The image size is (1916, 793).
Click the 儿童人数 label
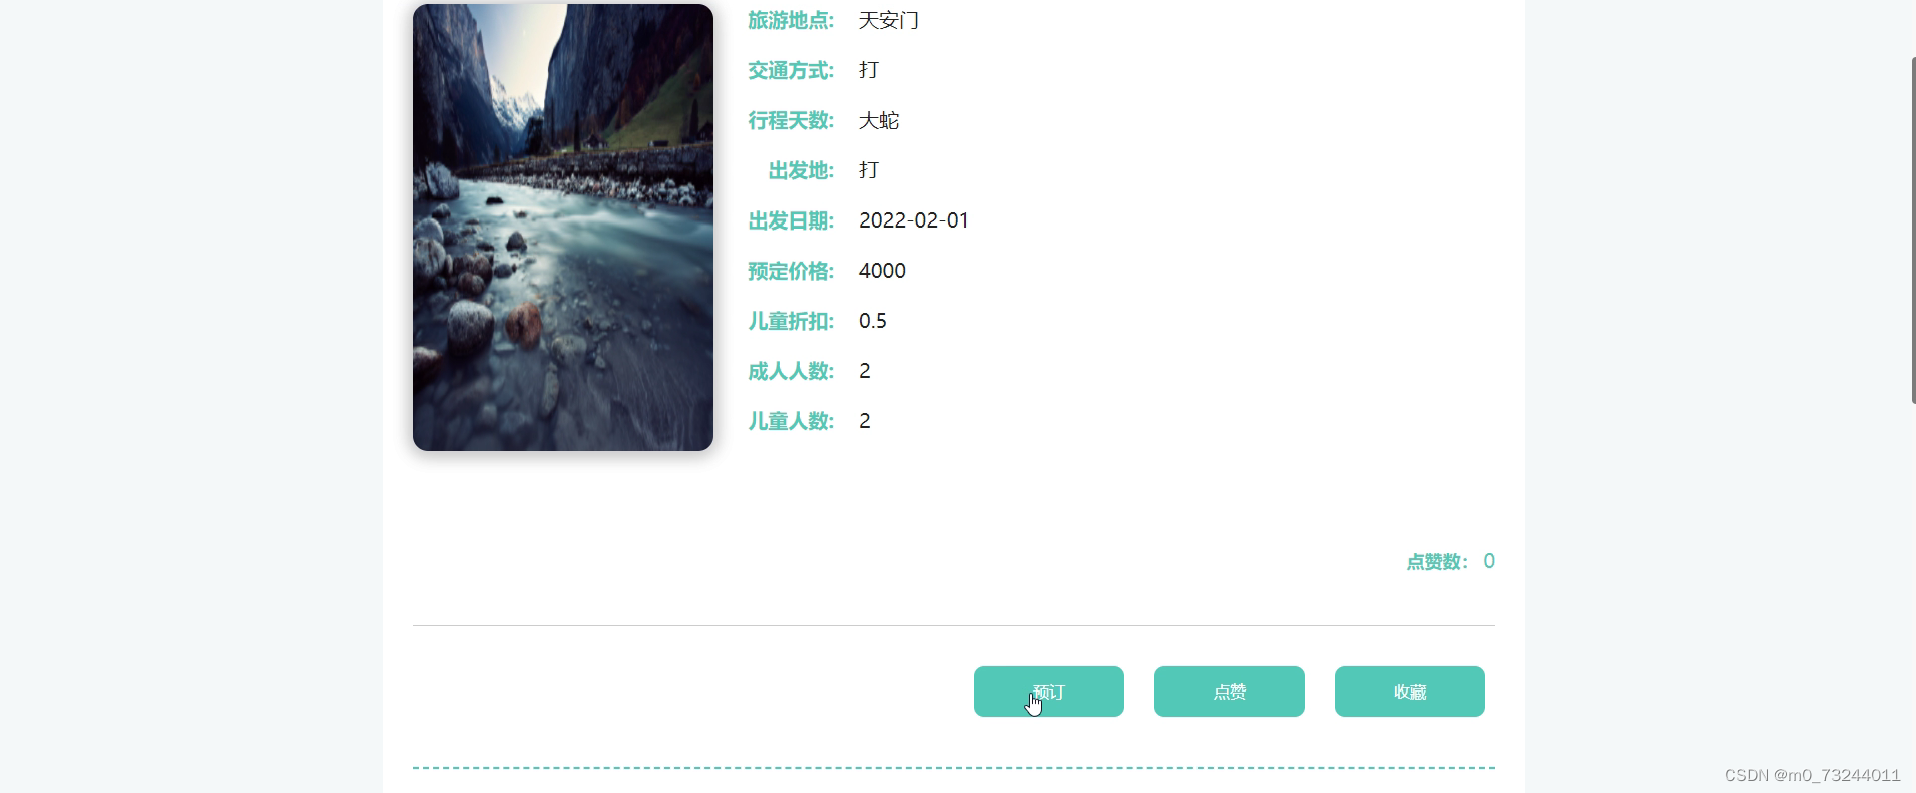click(791, 421)
